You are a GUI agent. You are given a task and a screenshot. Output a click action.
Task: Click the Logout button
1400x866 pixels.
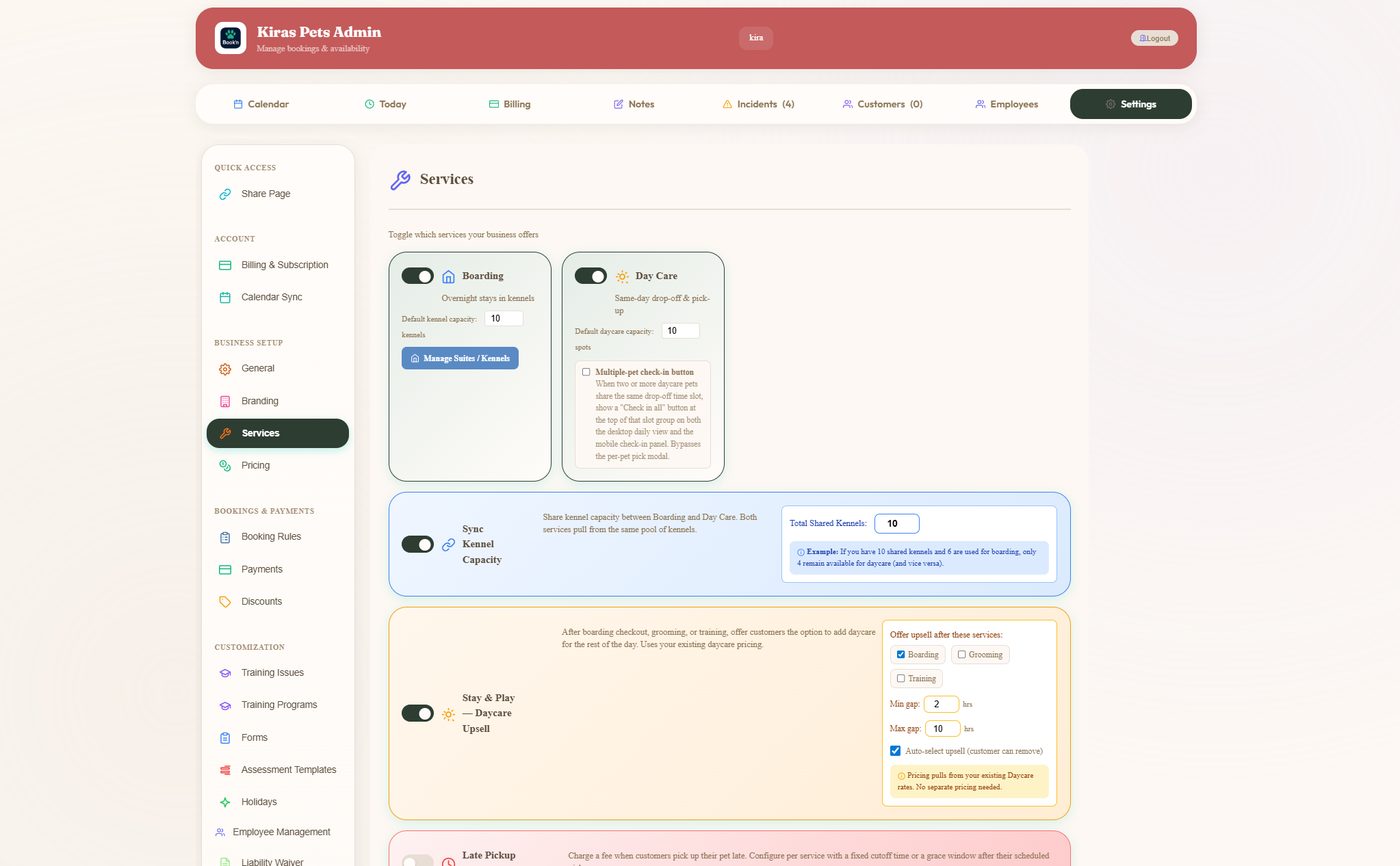(x=1154, y=38)
